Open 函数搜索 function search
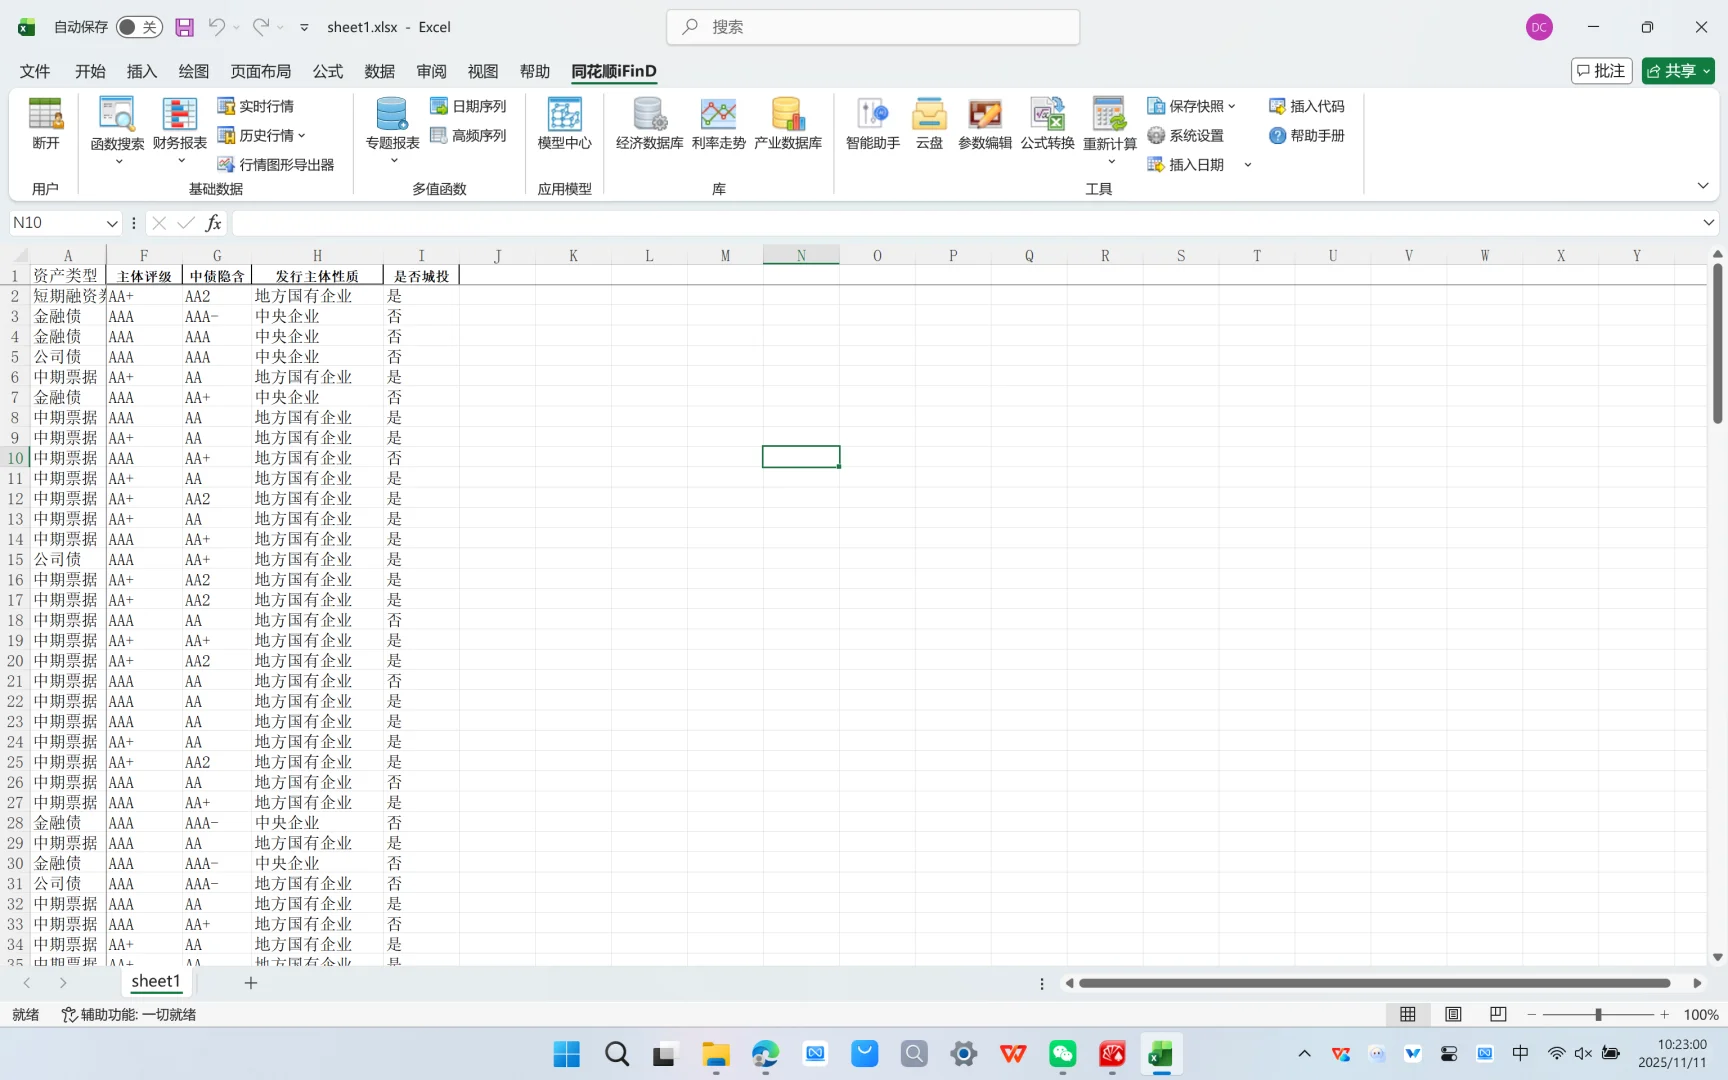The height and width of the screenshot is (1080, 1728). 117,130
